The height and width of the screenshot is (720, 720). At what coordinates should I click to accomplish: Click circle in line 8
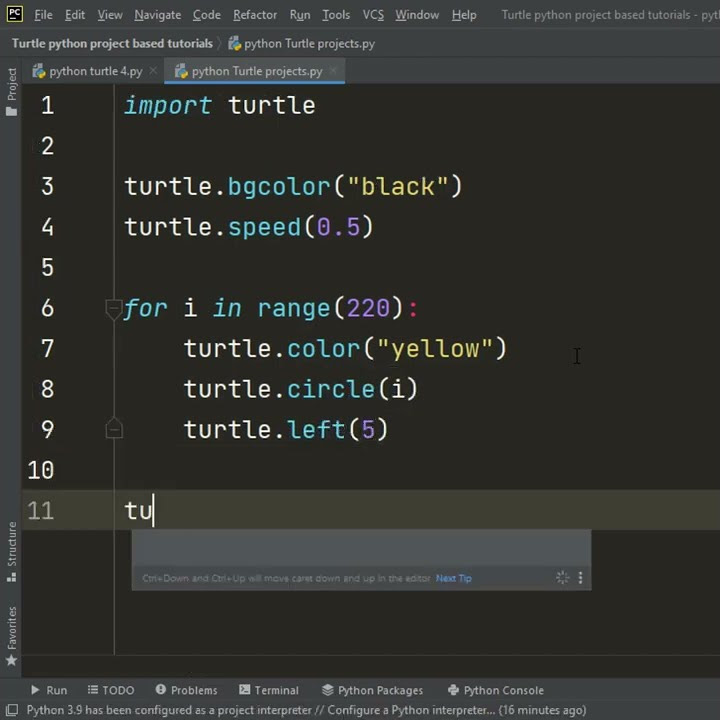point(331,389)
